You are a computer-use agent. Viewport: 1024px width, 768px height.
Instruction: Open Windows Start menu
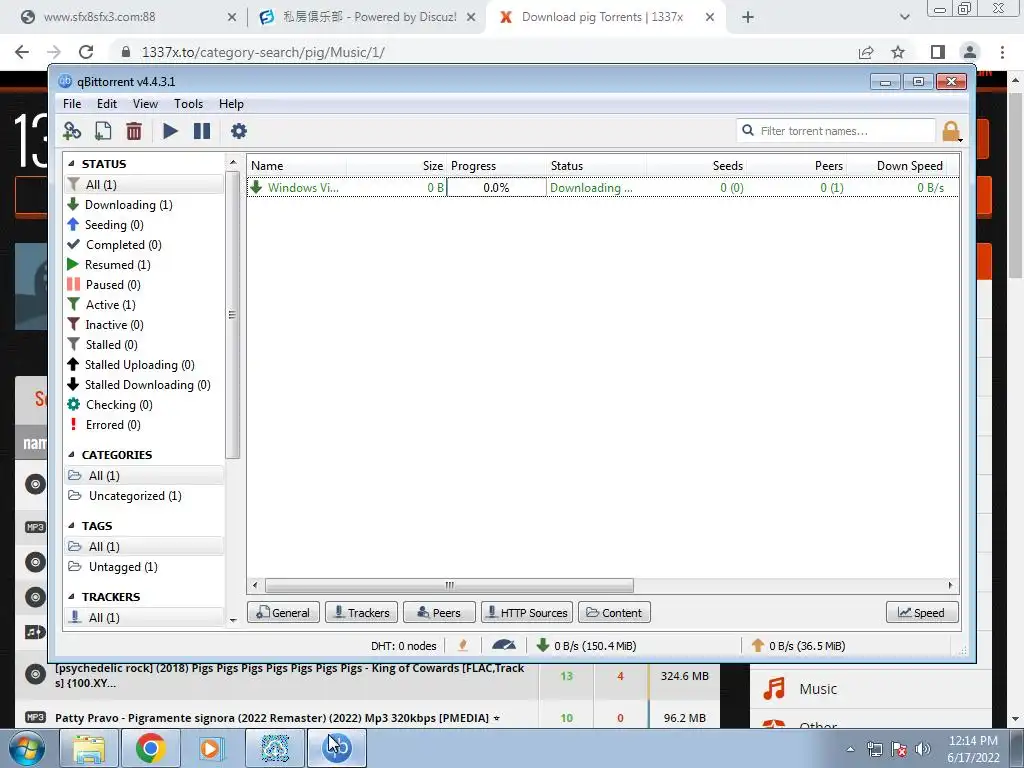[x=27, y=748]
